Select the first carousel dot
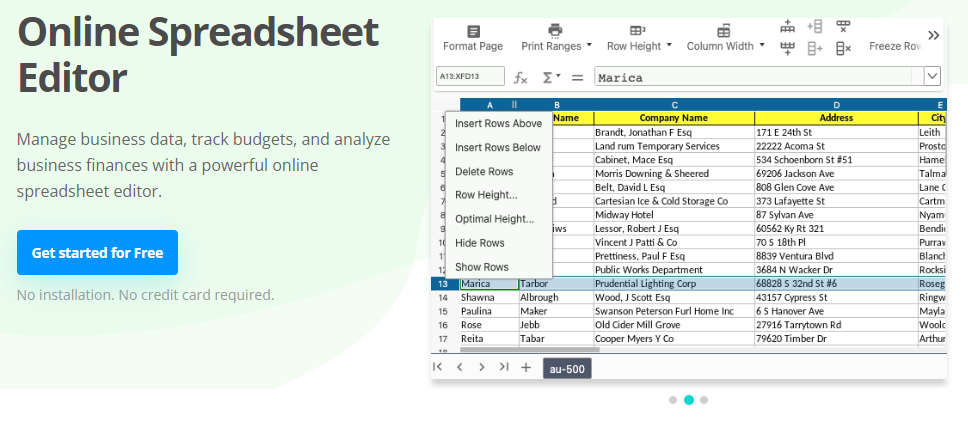Screen dimensions: 968x426 pos(673,400)
